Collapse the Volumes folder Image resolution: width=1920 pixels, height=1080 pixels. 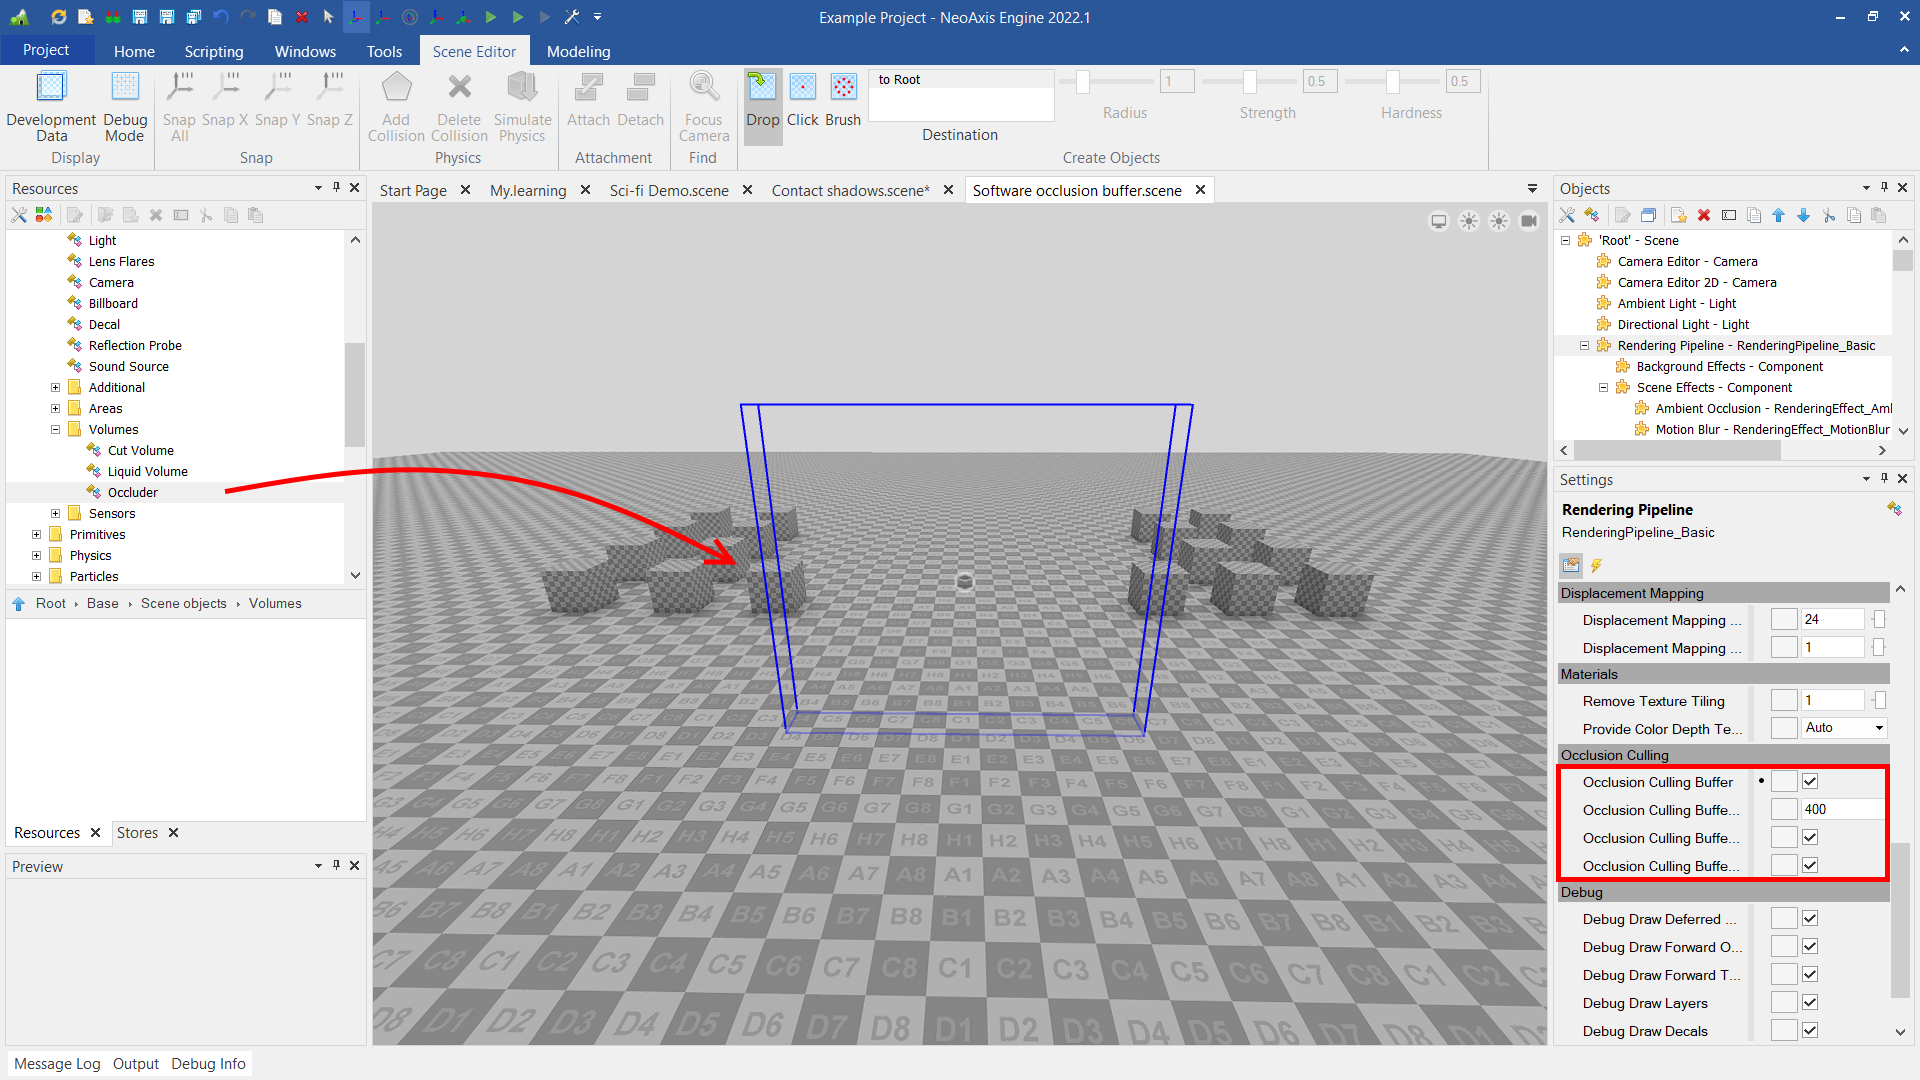pyautogui.click(x=56, y=429)
